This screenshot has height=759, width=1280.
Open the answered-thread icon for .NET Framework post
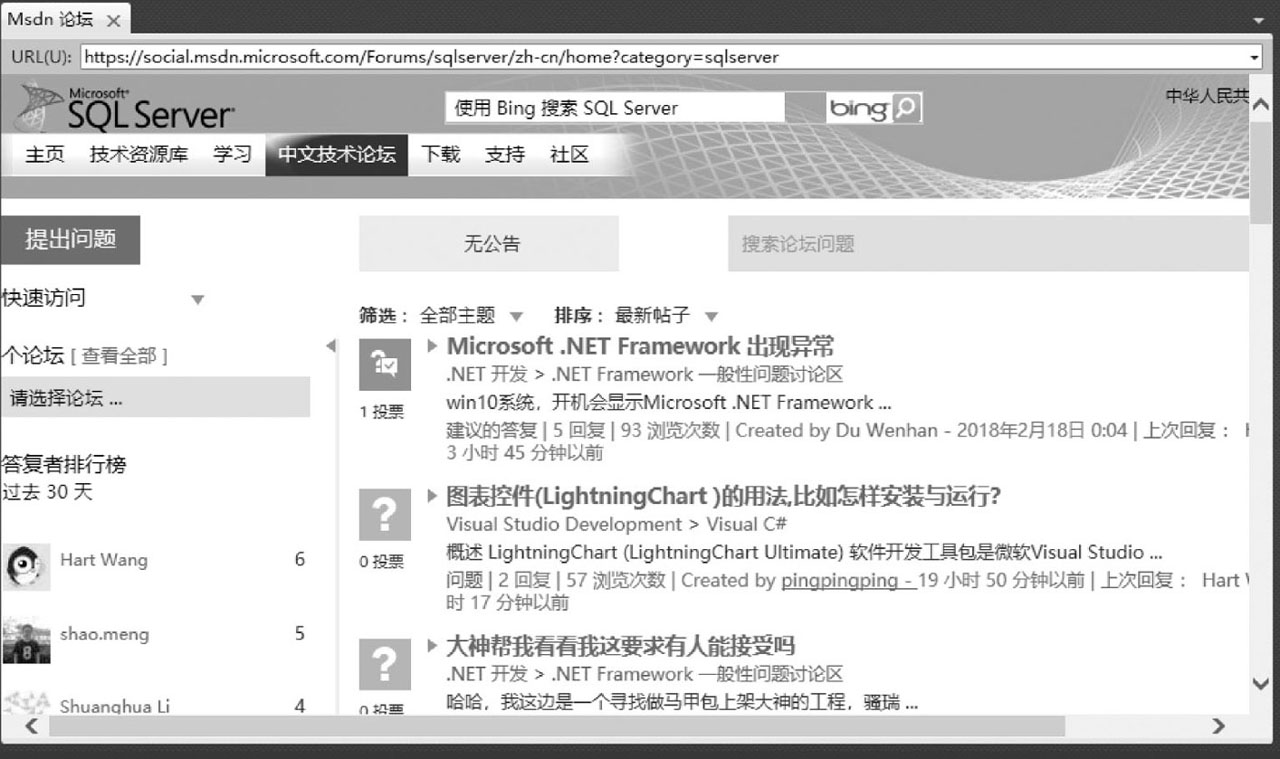(385, 364)
